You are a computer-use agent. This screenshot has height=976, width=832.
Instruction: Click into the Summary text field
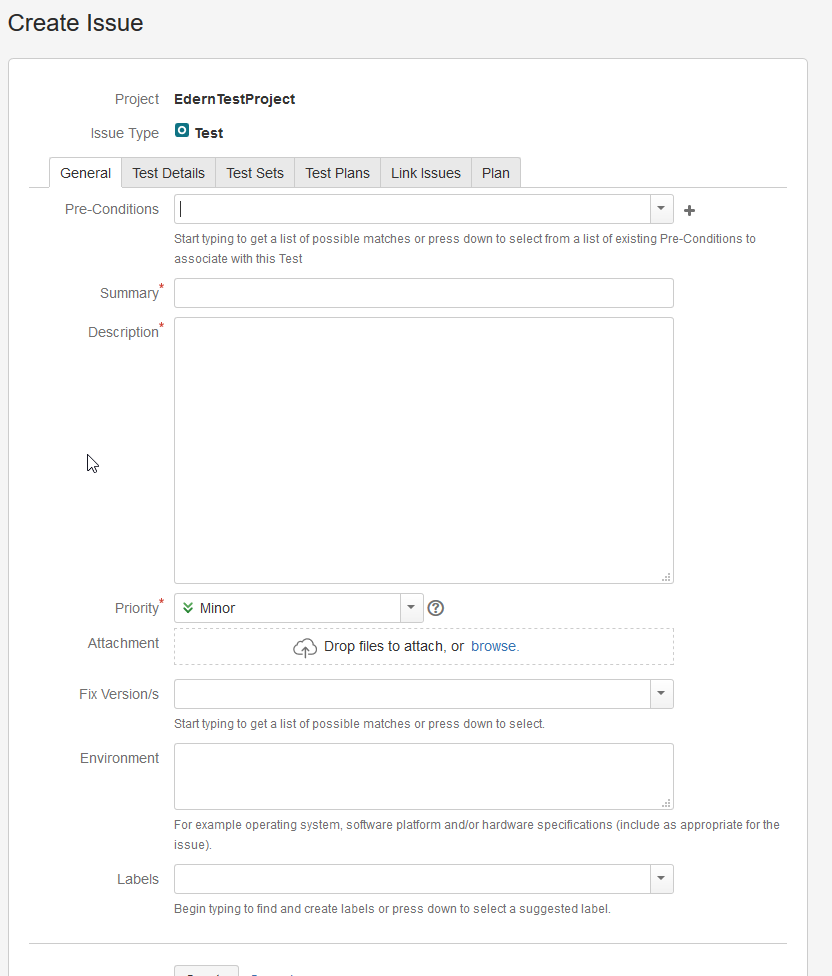click(424, 293)
